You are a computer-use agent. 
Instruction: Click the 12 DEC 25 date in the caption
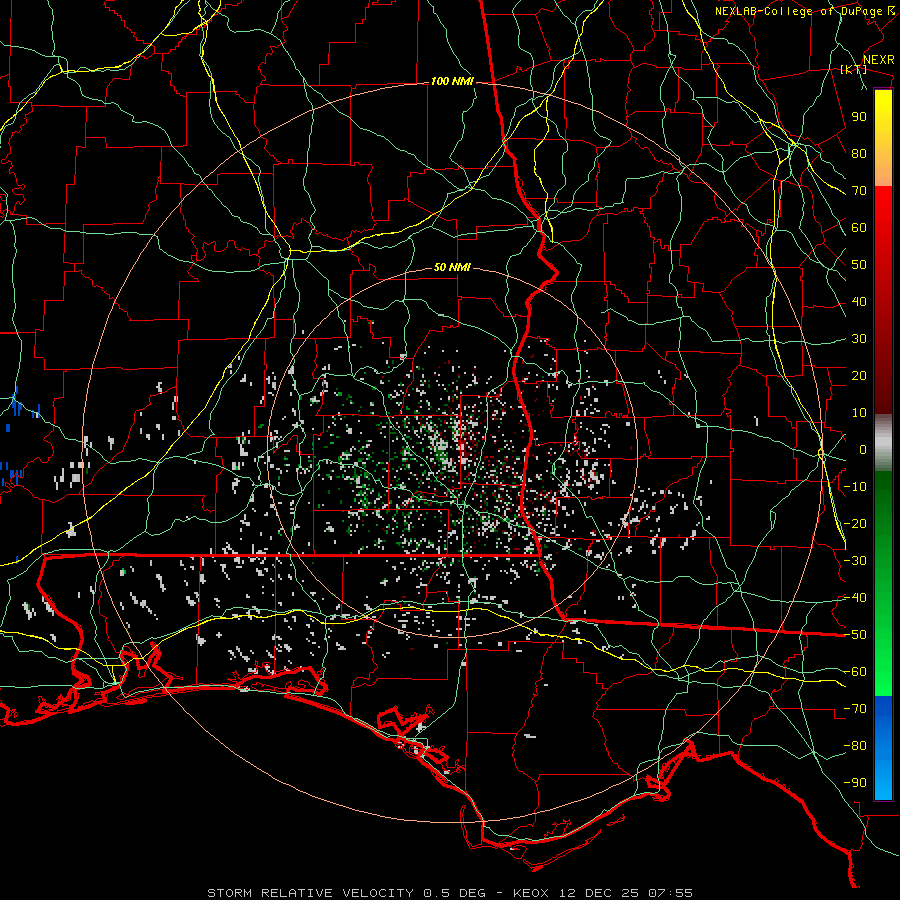(599, 893)
